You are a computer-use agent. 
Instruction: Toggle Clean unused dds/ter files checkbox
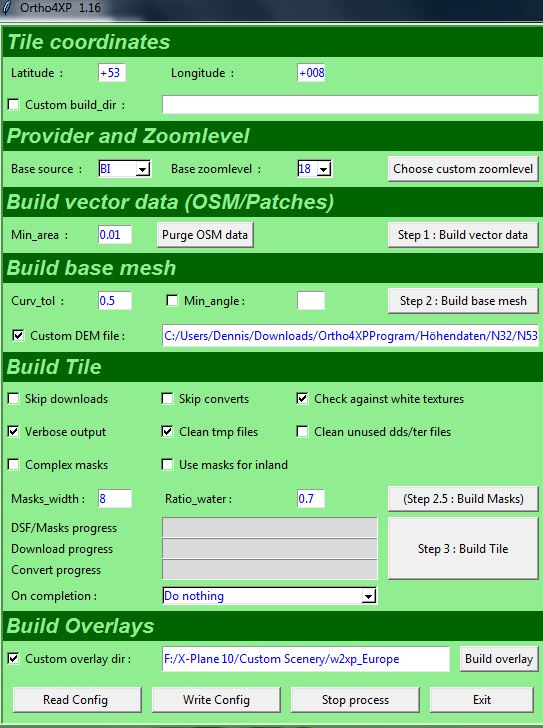point(302,431)
